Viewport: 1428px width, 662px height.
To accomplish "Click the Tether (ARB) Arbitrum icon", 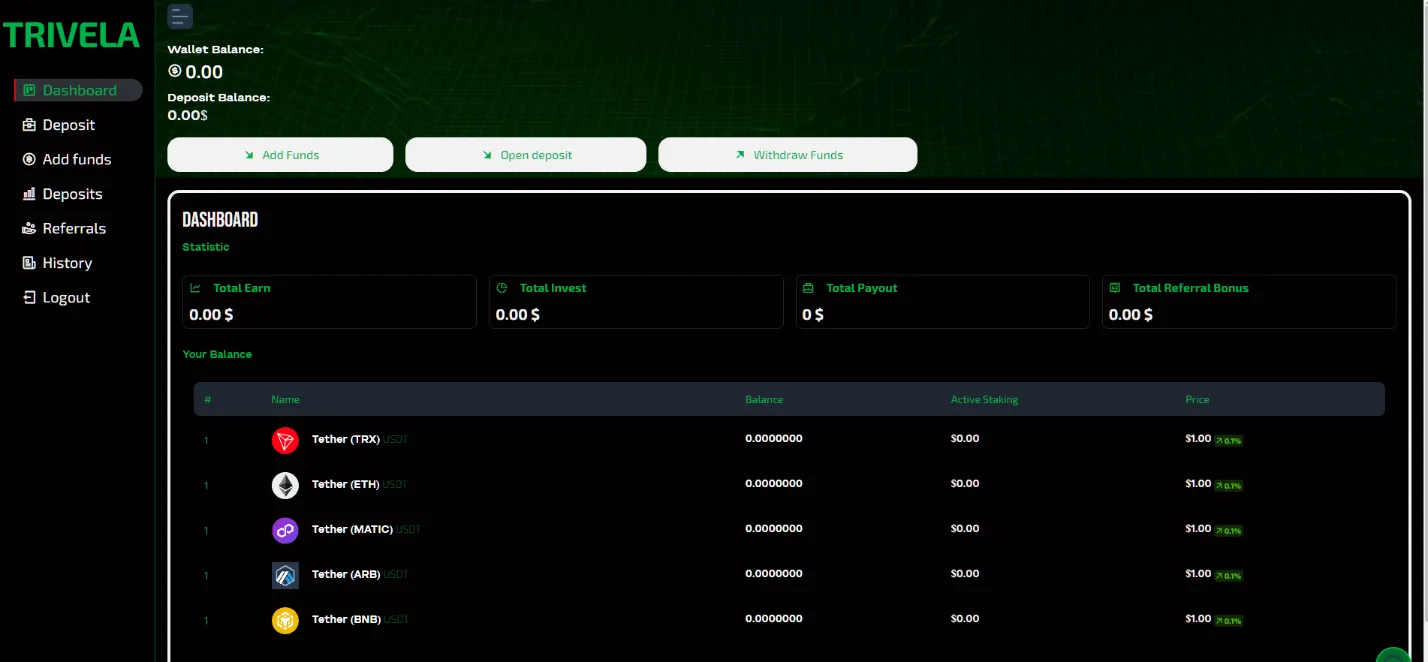I will 285,575.
